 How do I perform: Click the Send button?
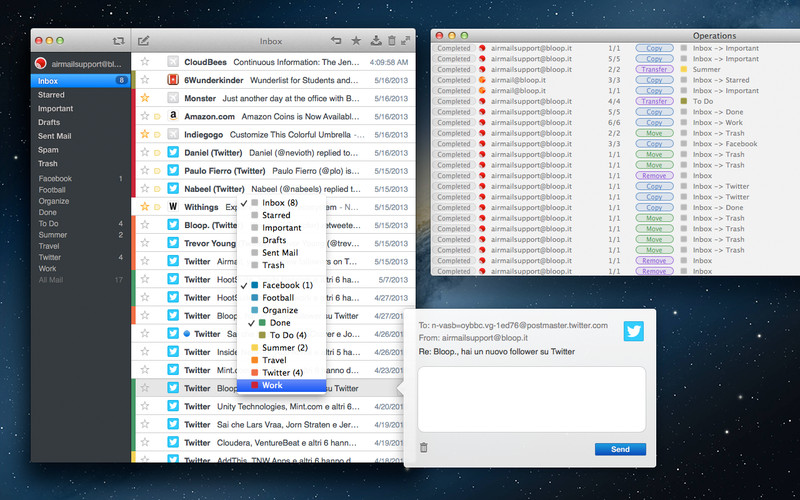(x=620, y=449)
